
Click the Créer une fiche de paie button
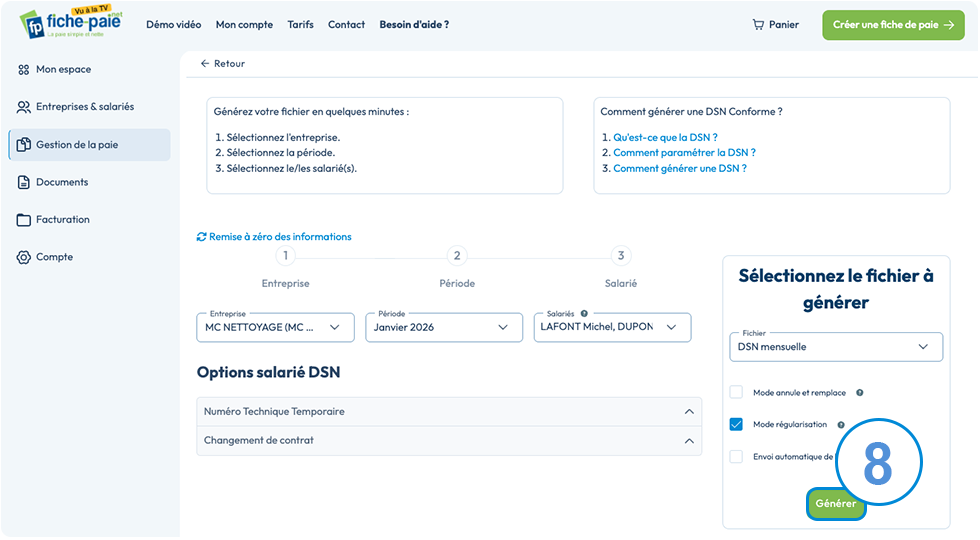click(893, 24)
